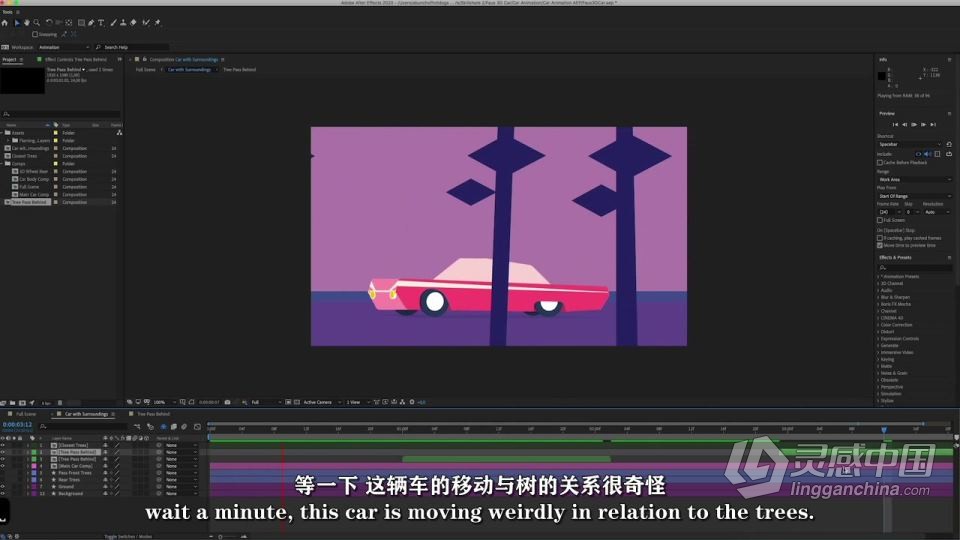The height and width of the screenshot is (540, 960).
Task: Click New Folder icon at Project panel bottom
Action: (12, 403)
